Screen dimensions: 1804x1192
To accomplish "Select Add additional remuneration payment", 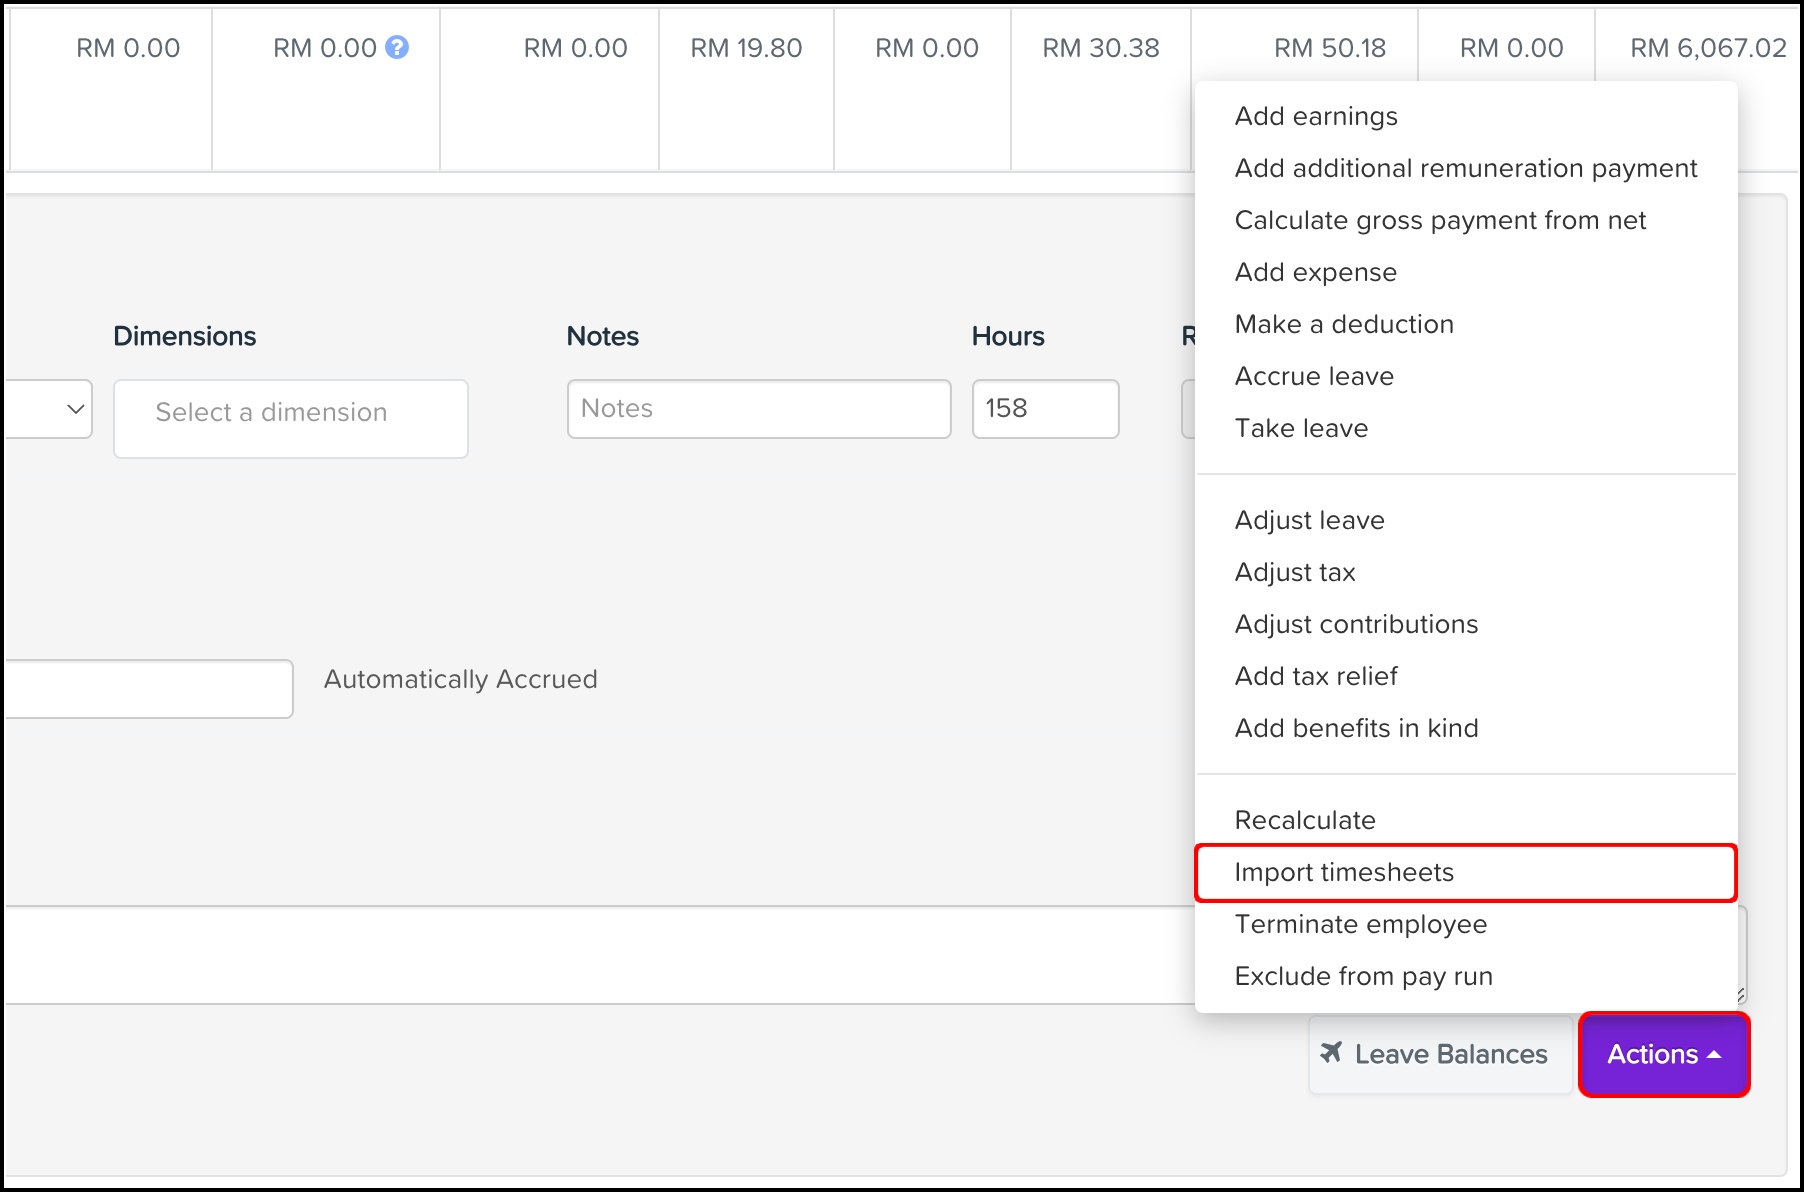I will (x=1465, y=168).
